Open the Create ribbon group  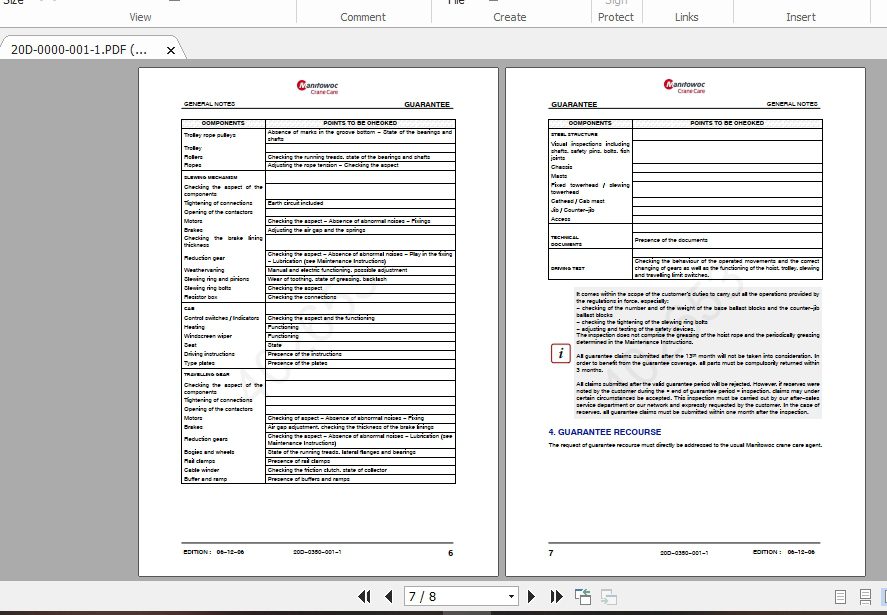(510, 17)
